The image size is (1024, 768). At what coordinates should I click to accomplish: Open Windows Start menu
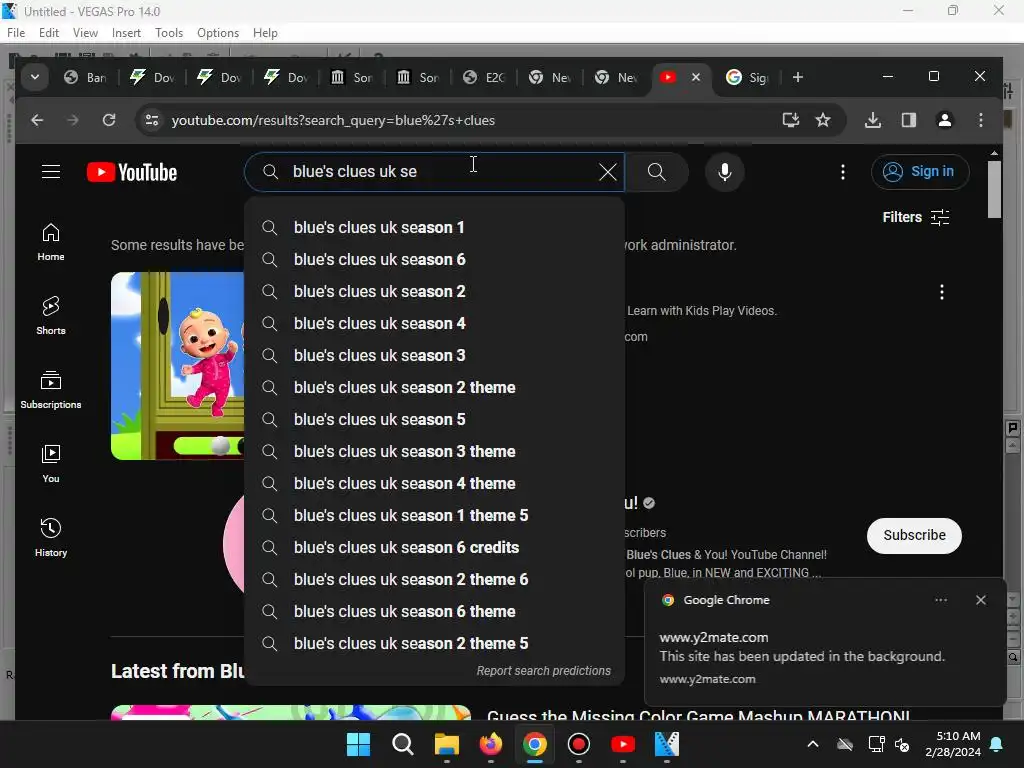(x=358, y=744)
